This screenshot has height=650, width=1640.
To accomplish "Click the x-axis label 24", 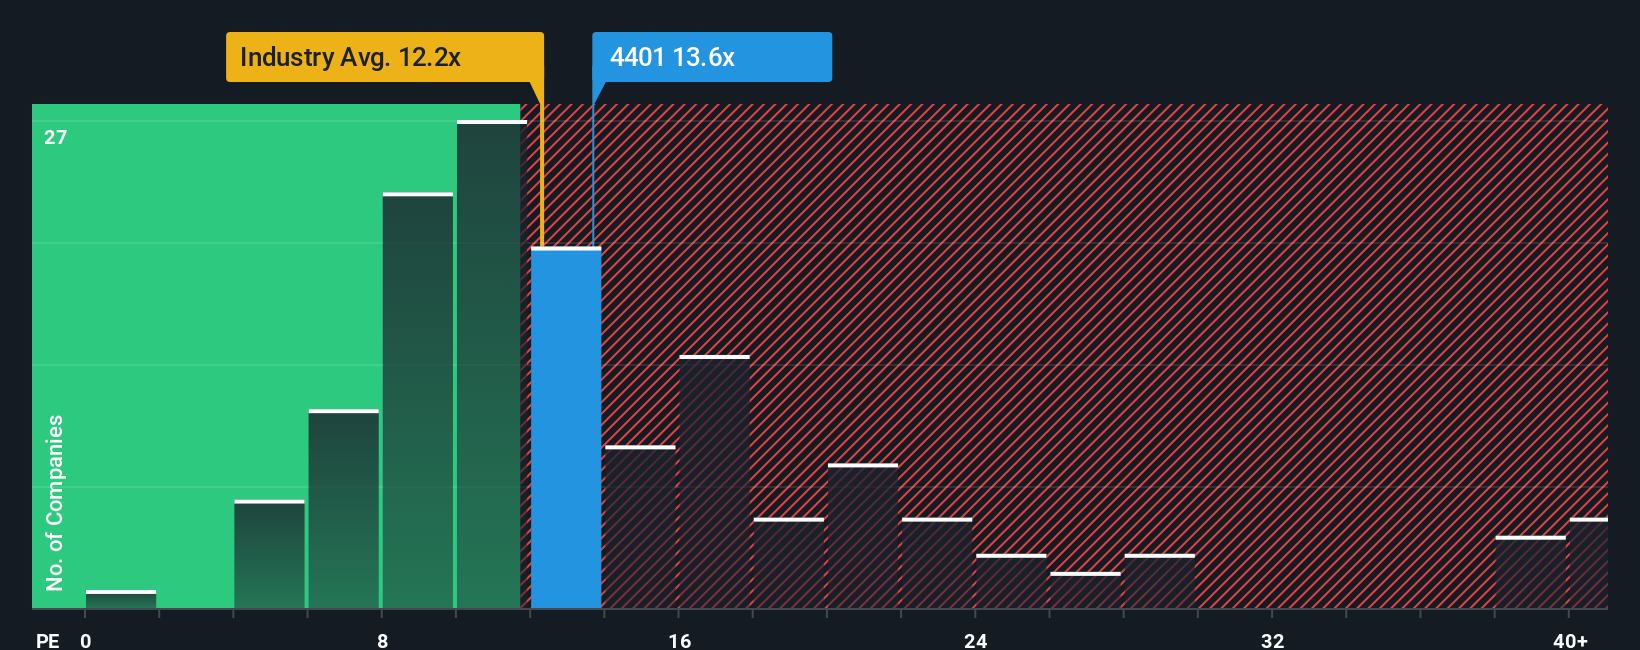I will [975, 641].
